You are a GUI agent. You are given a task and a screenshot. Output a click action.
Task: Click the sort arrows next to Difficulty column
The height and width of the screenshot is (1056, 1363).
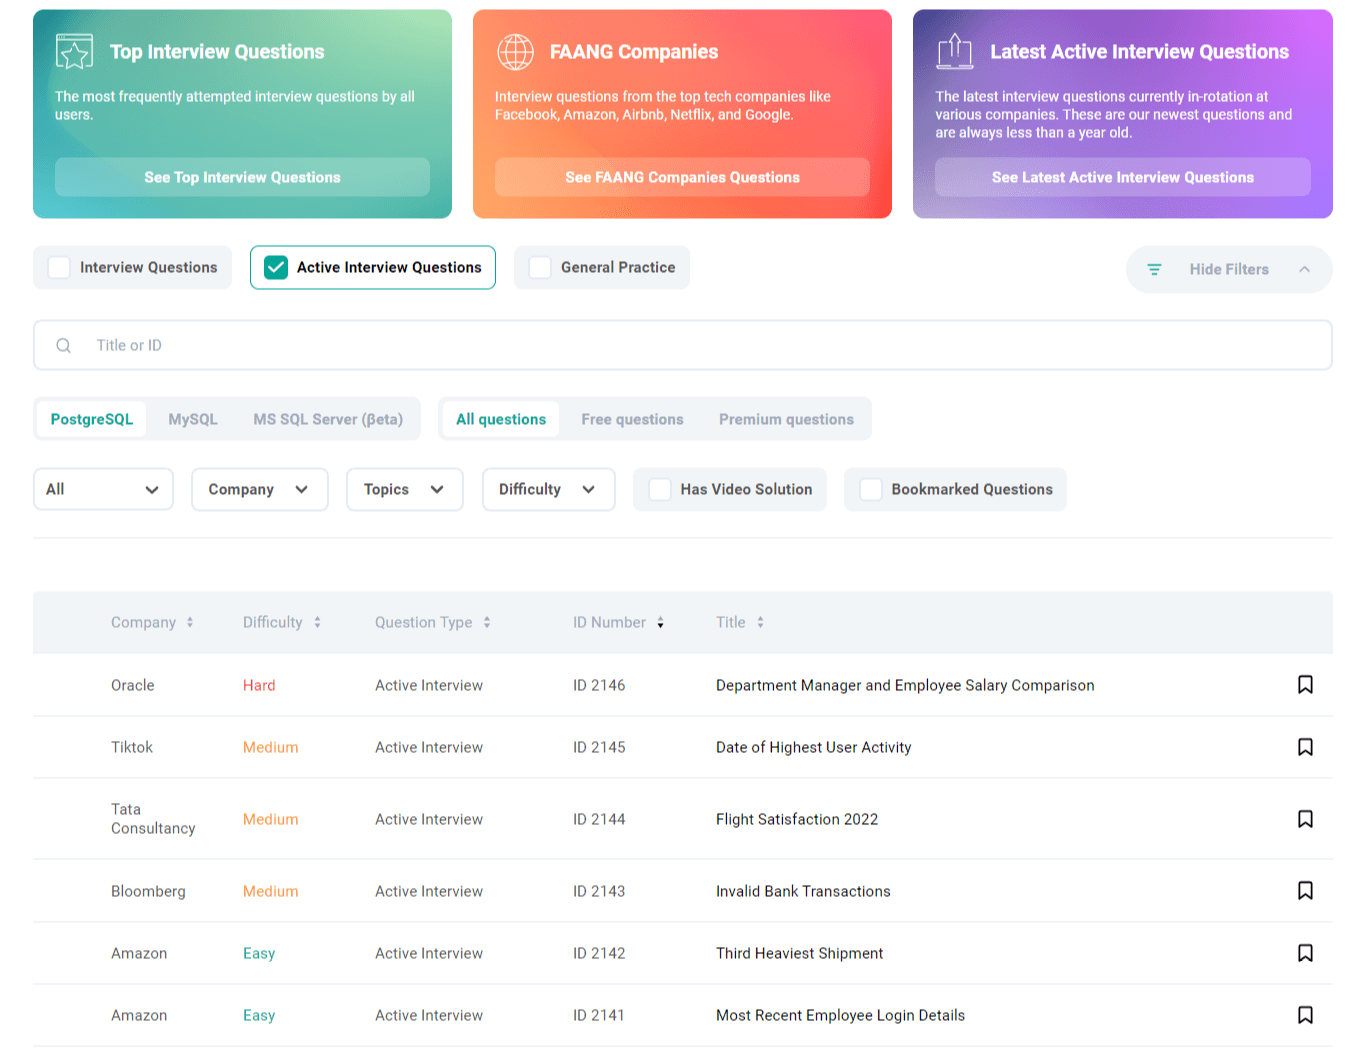317,621
